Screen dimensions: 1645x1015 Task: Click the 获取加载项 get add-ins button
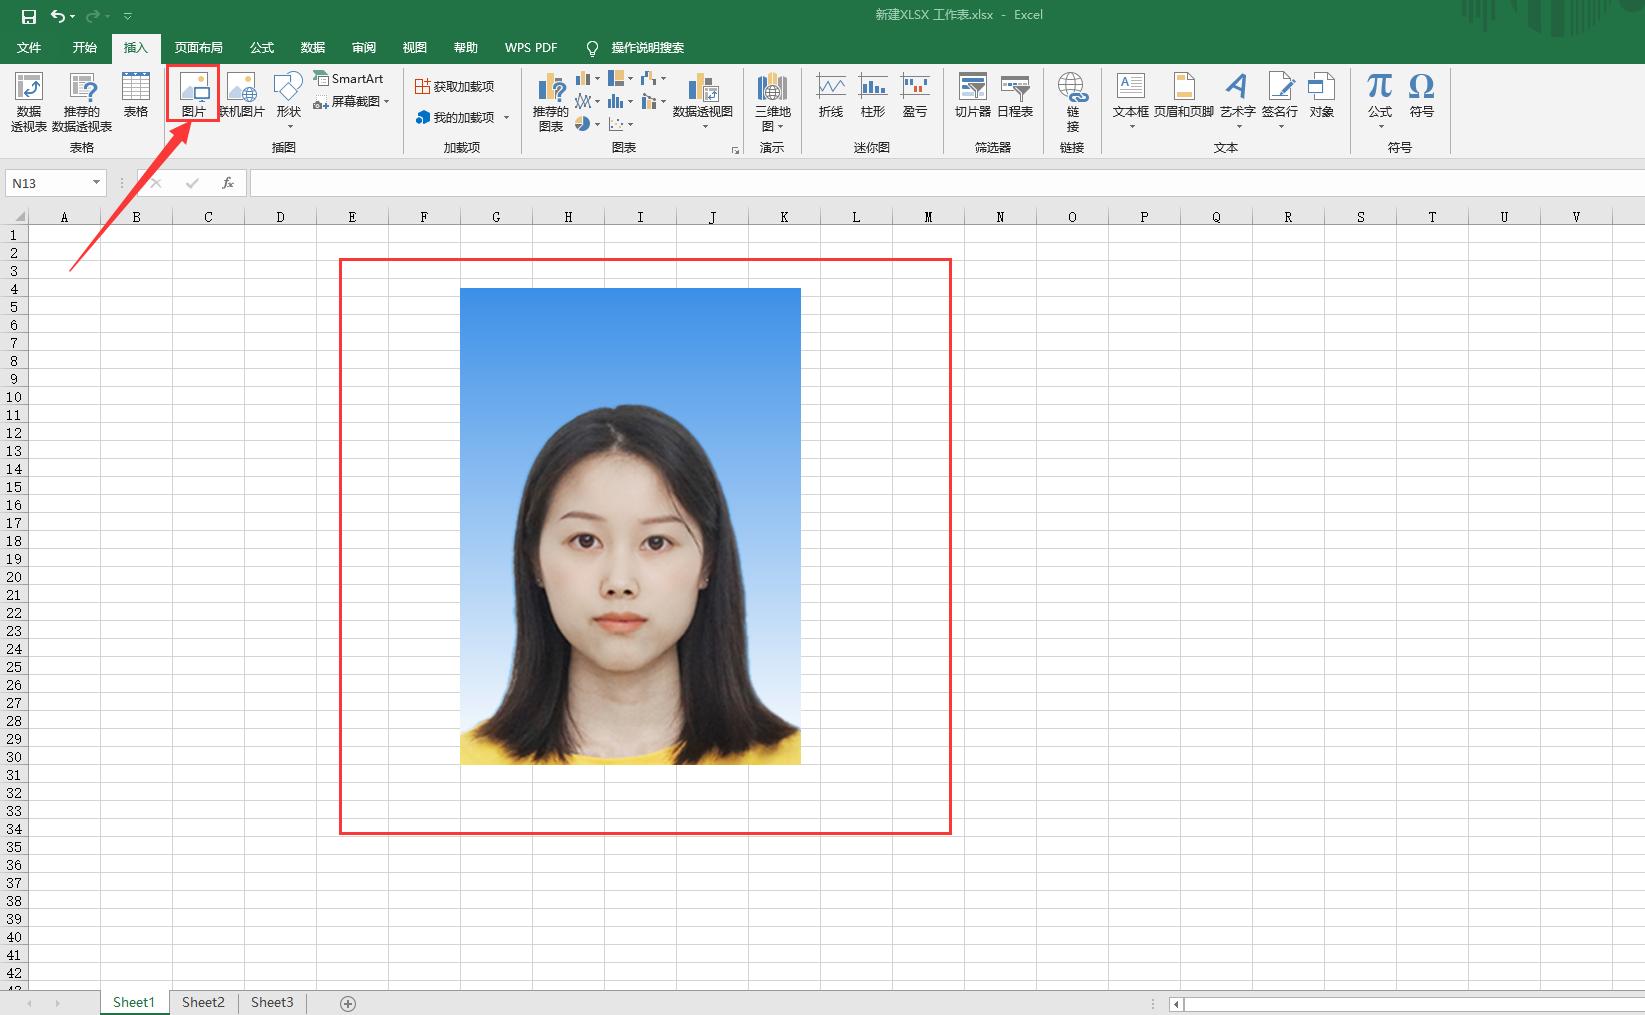pyautogui.click(x=454, y=87)
